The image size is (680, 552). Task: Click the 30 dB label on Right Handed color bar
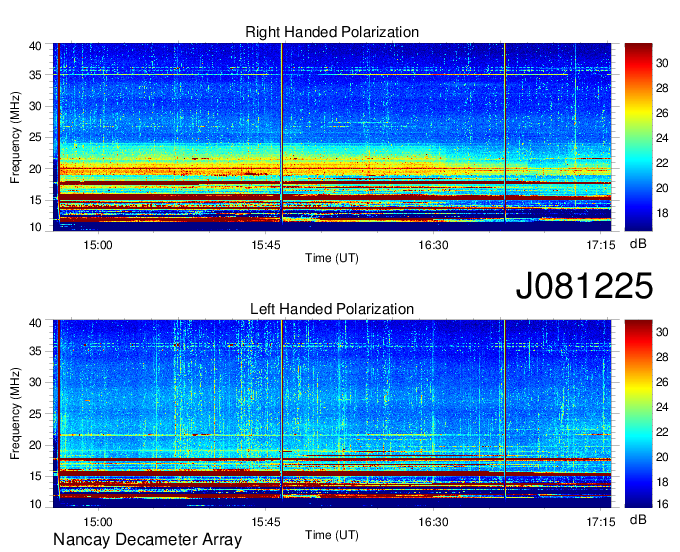662,63
